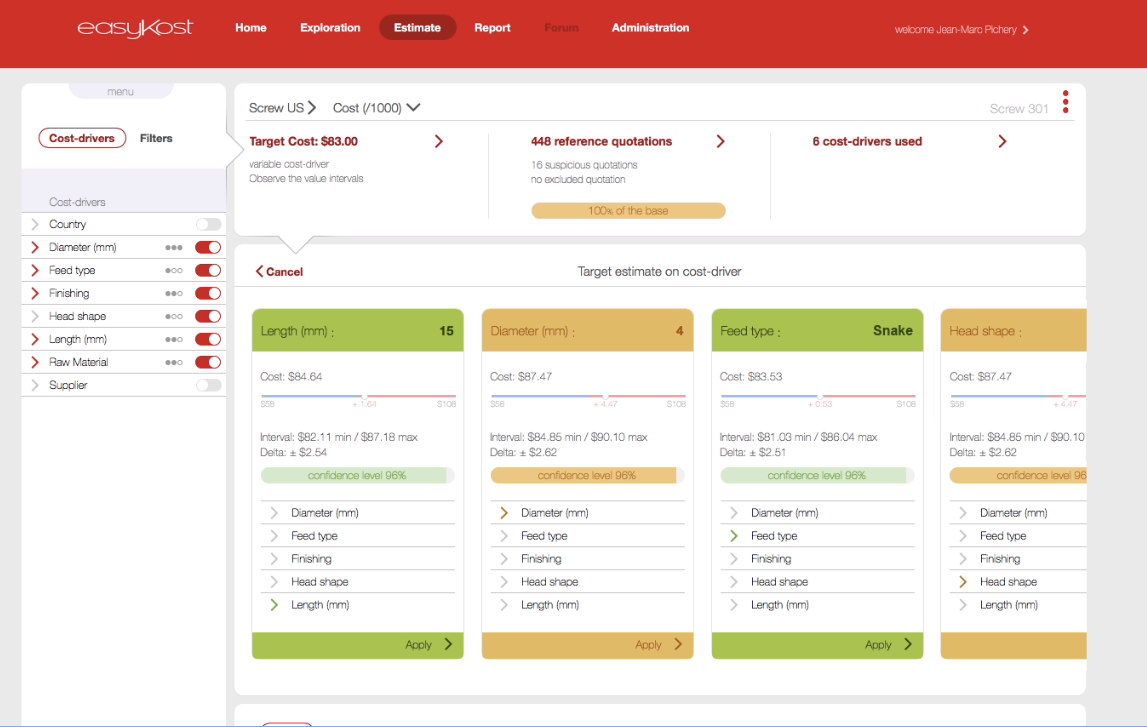Image resolution: width=1147 pixels, height=727 pixels.
Task: Enable the Supplier cost-driver switch
Action: point(208,385)
